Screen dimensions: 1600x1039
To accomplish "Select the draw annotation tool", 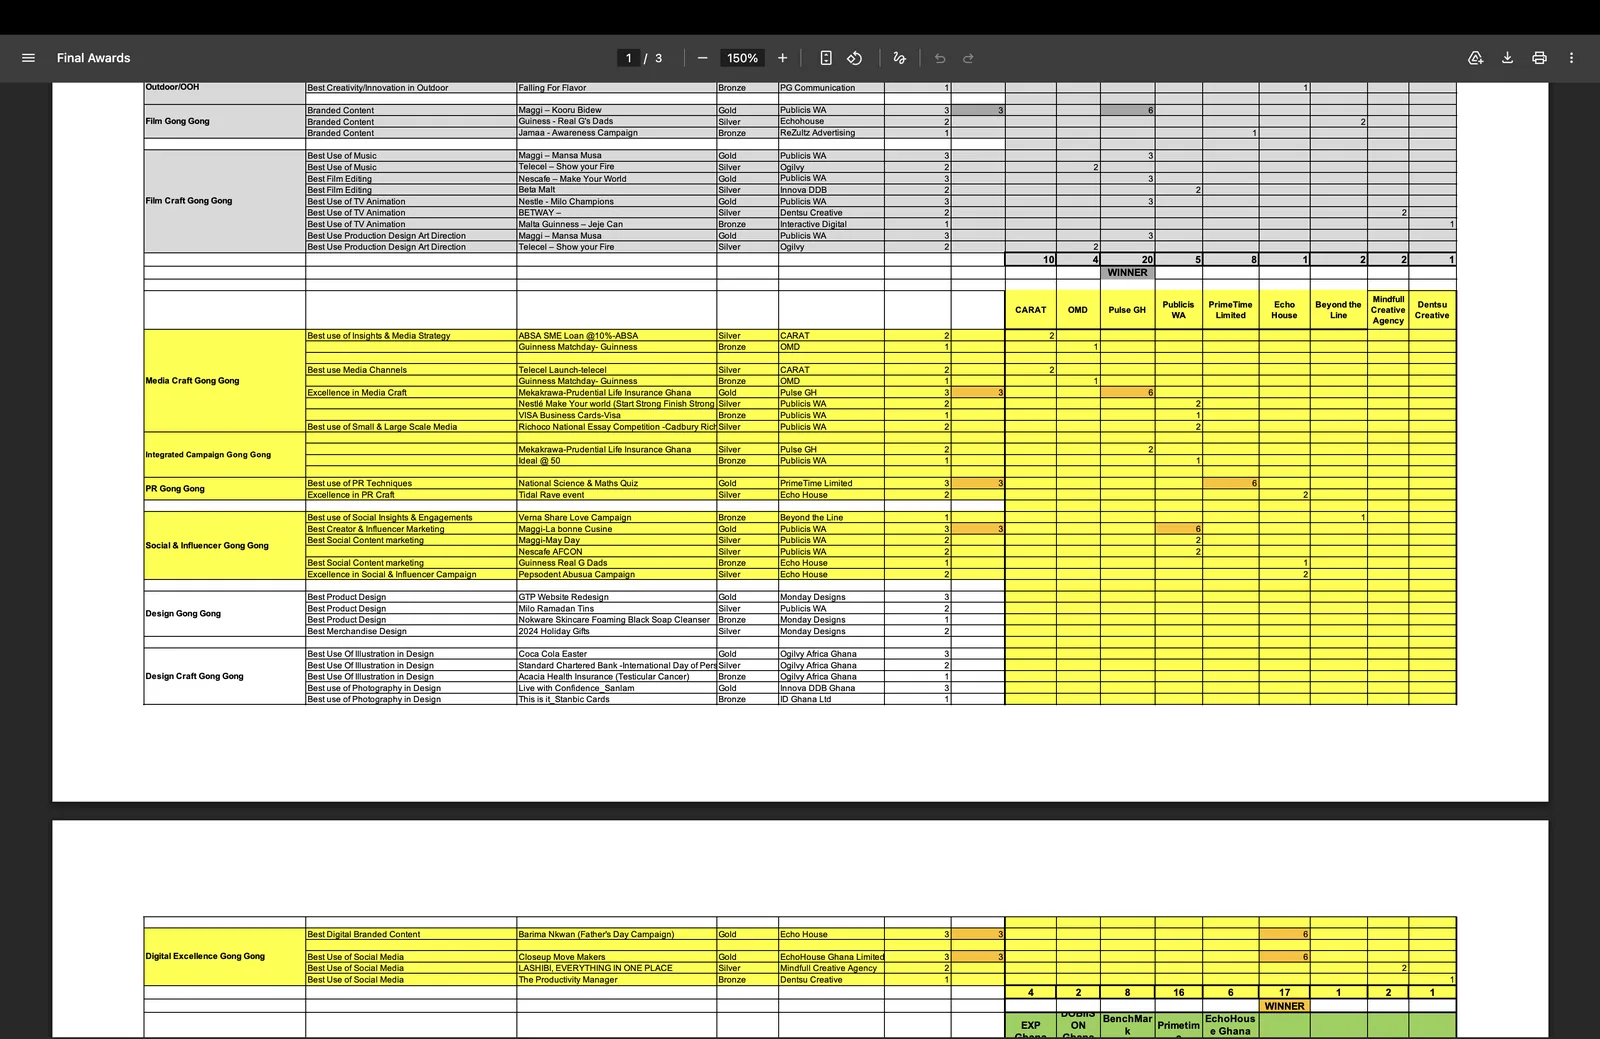I will (899, 58).
